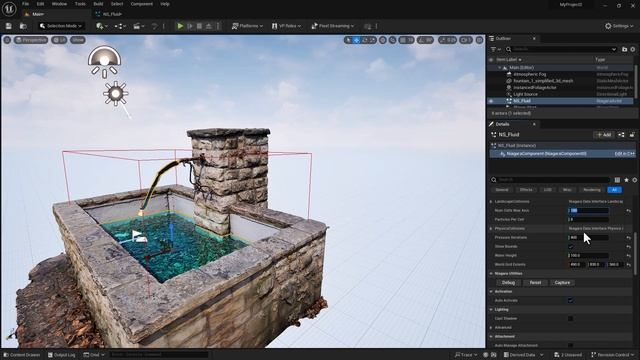
Task: Click the Outliner add folder icon
Action: pos(624,49)
